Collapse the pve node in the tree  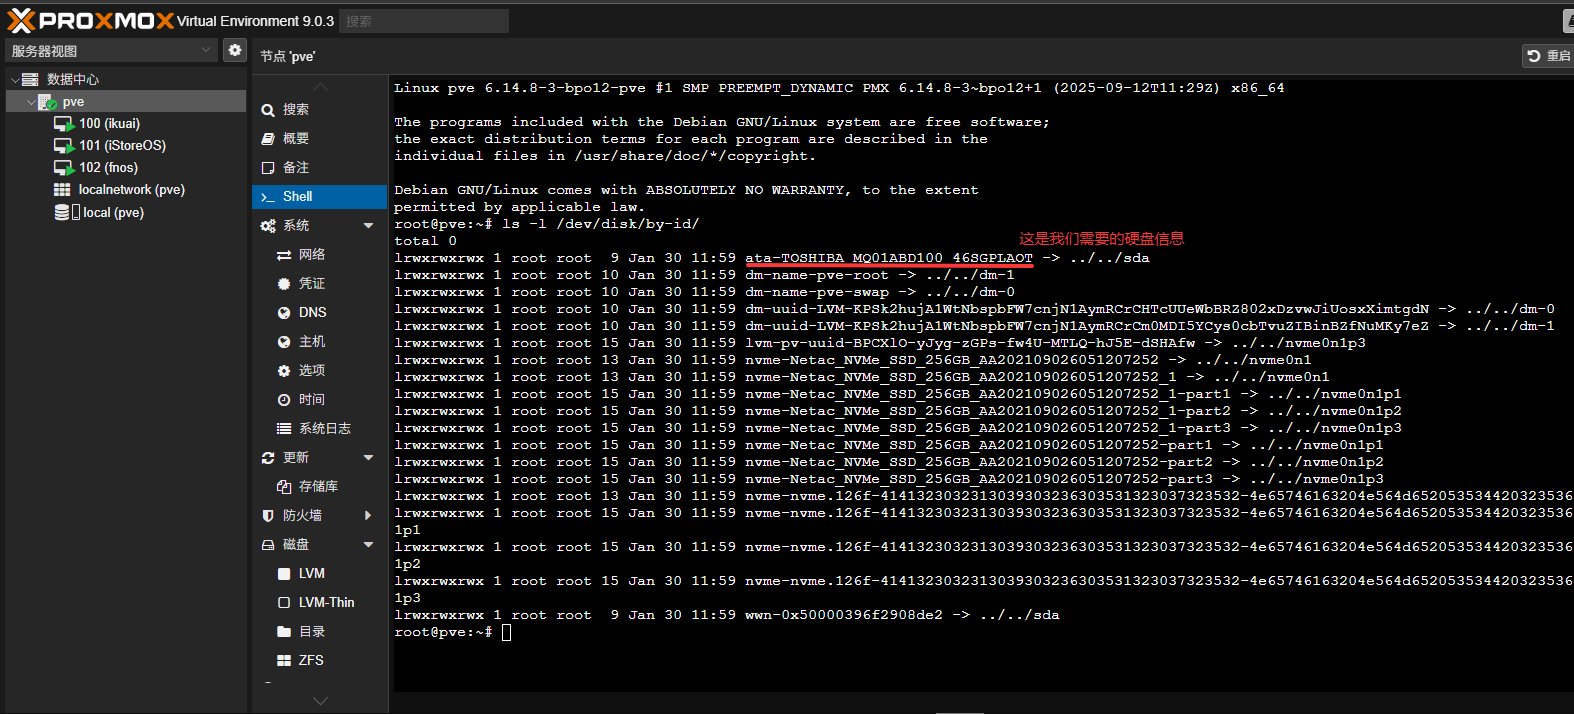coord(31,102)
